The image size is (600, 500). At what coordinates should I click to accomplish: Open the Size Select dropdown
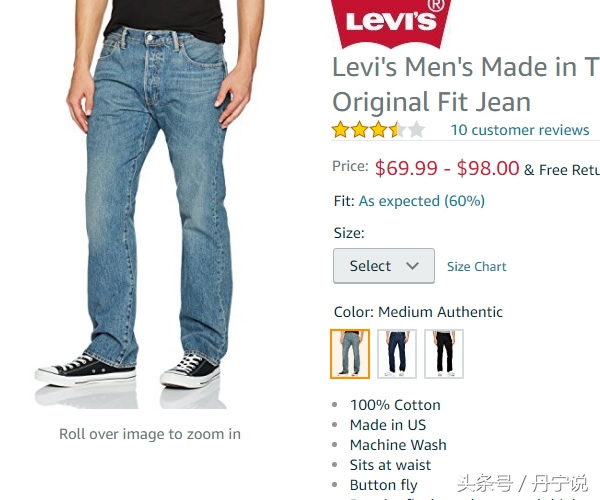(384, 266)
